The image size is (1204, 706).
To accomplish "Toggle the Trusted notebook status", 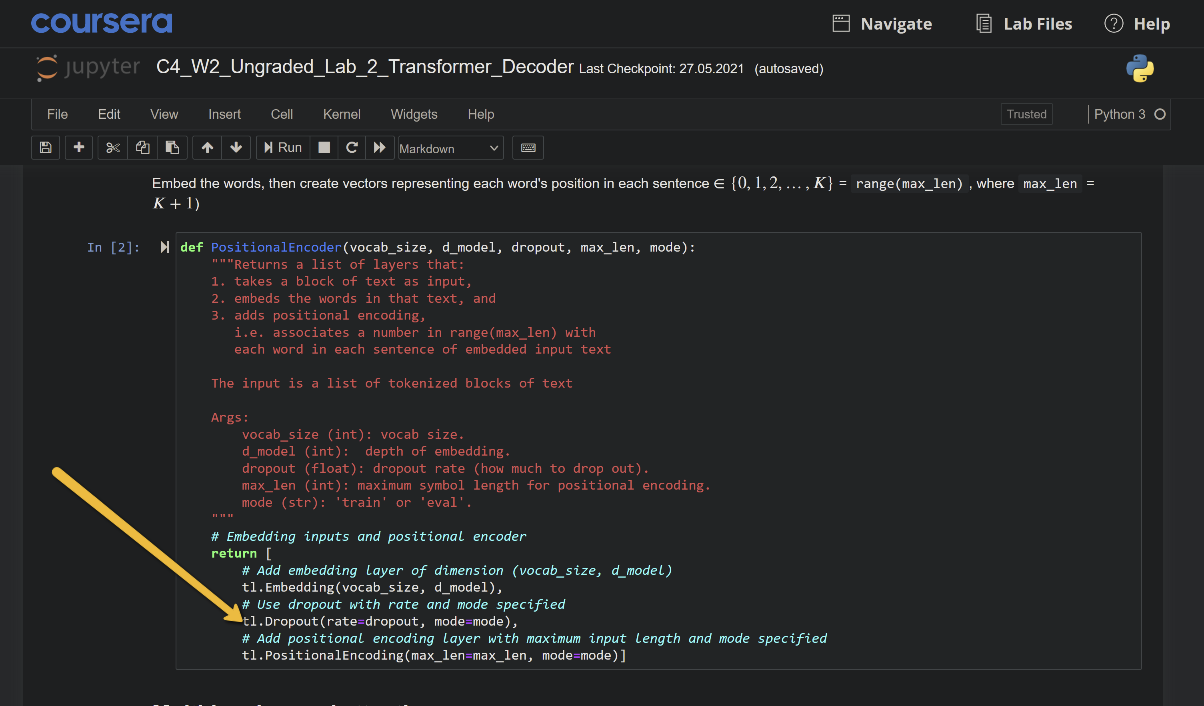I will click(1026, 114).
